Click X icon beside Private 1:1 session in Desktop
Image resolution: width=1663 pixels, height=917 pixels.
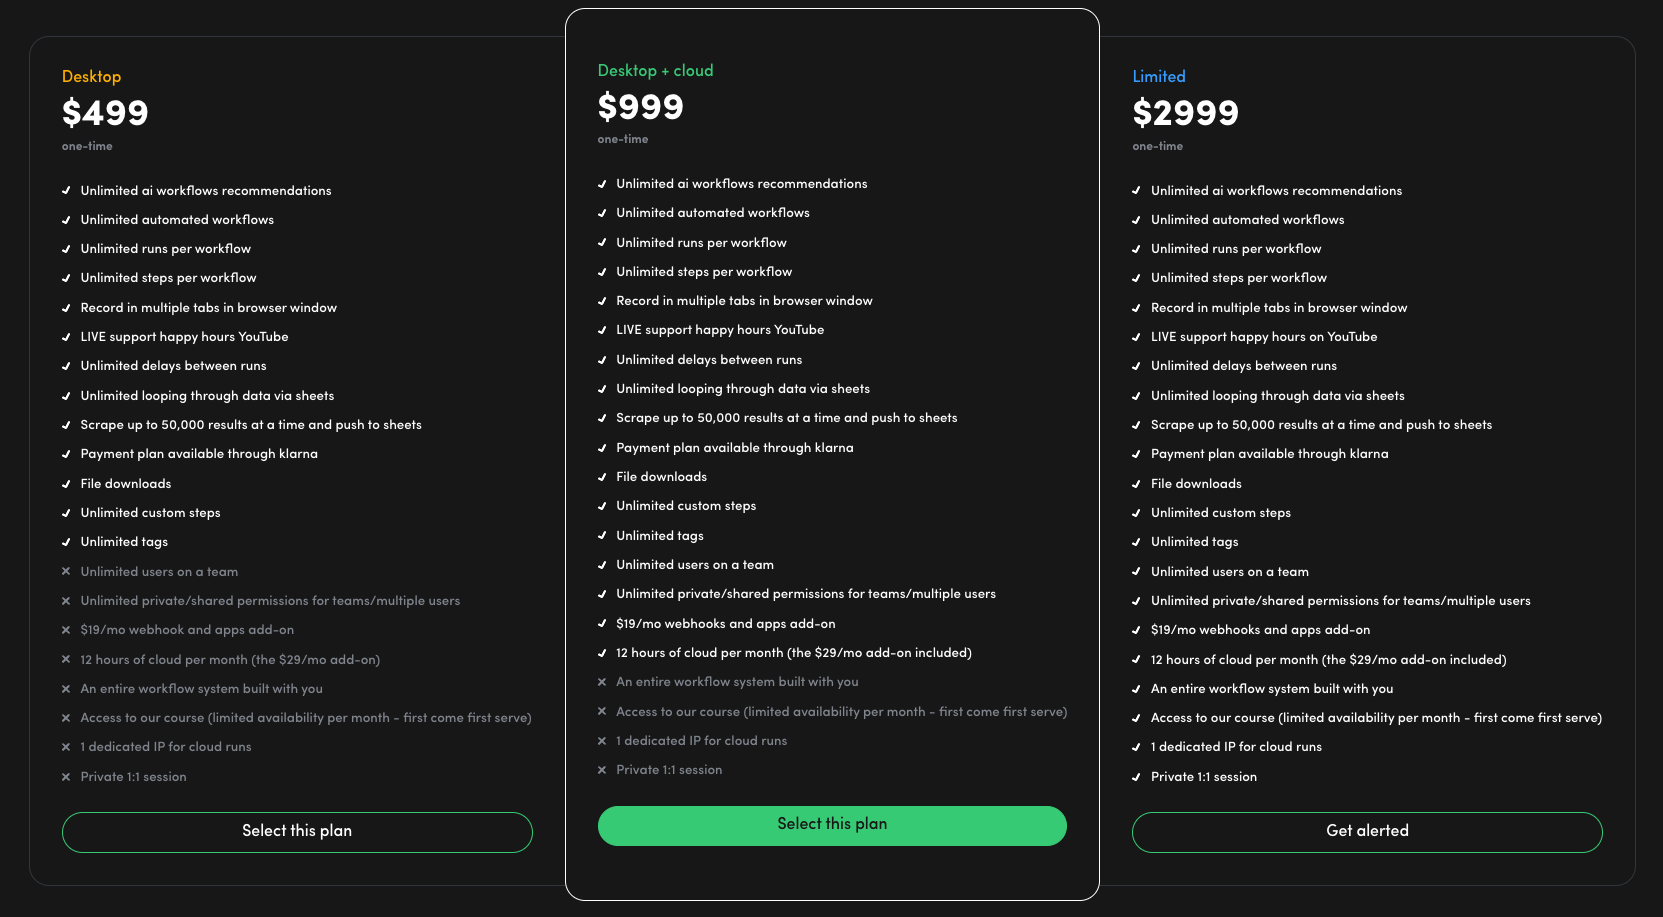(x=66, y=777)
